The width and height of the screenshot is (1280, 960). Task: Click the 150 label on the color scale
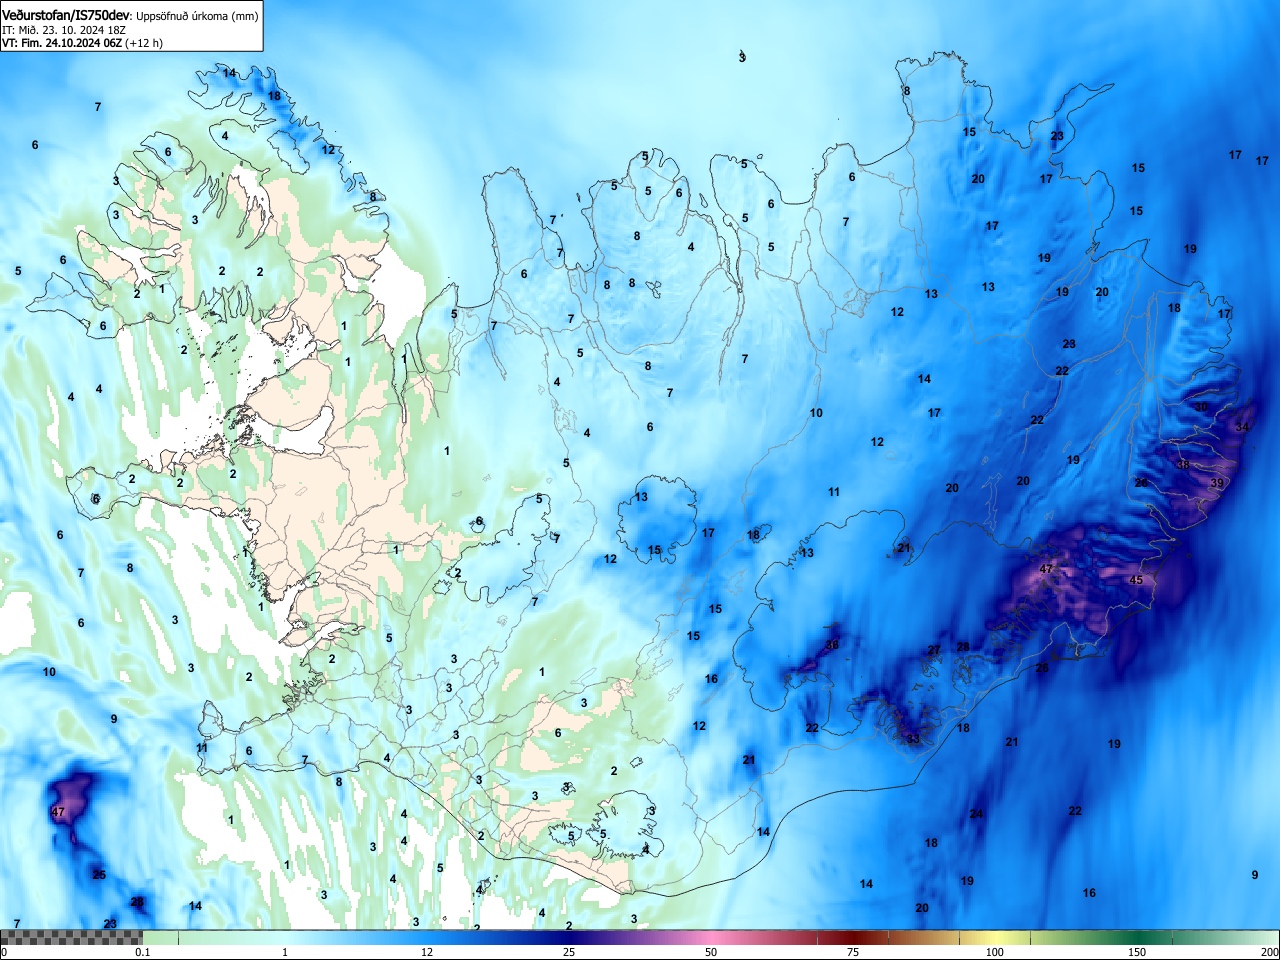pos(1137,952)
